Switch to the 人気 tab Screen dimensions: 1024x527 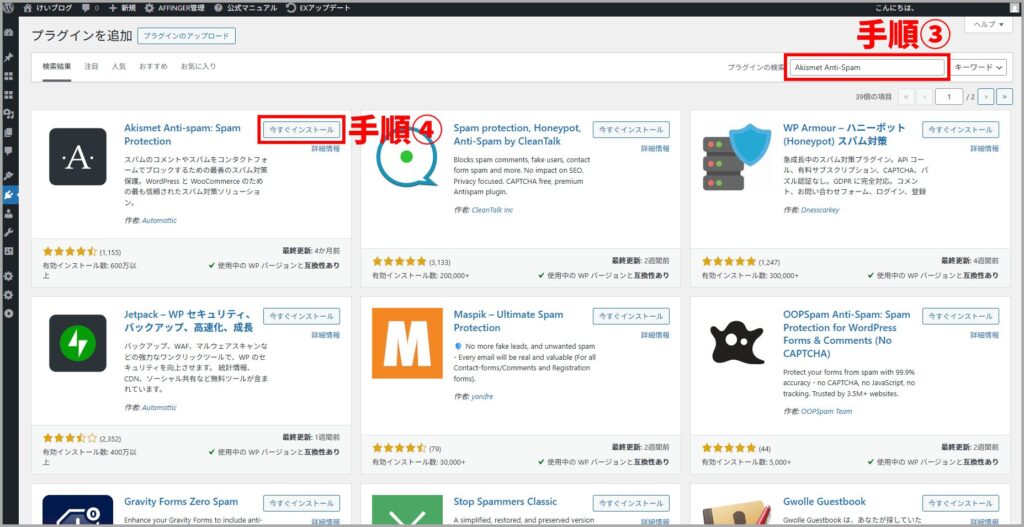[119, 67]
